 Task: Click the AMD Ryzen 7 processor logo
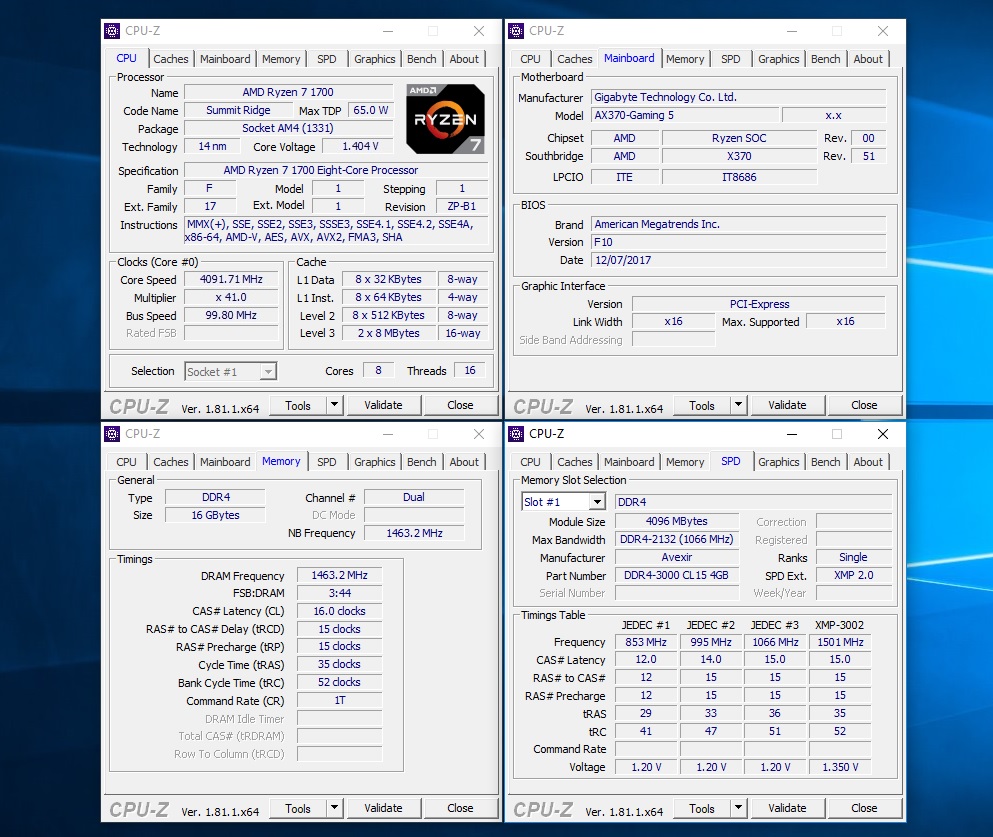[445, 119]
